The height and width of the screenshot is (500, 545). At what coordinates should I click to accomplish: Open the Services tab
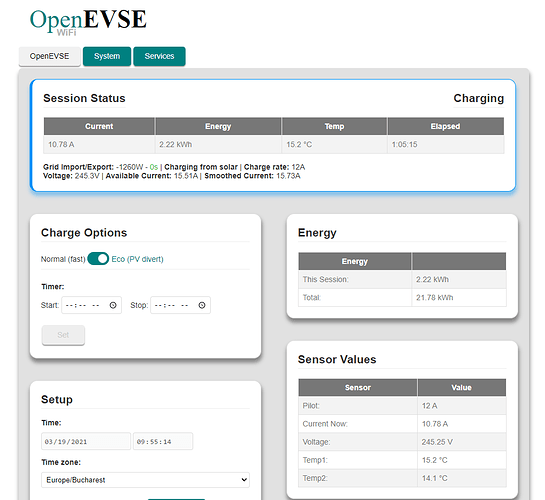[x=159, y=56]
